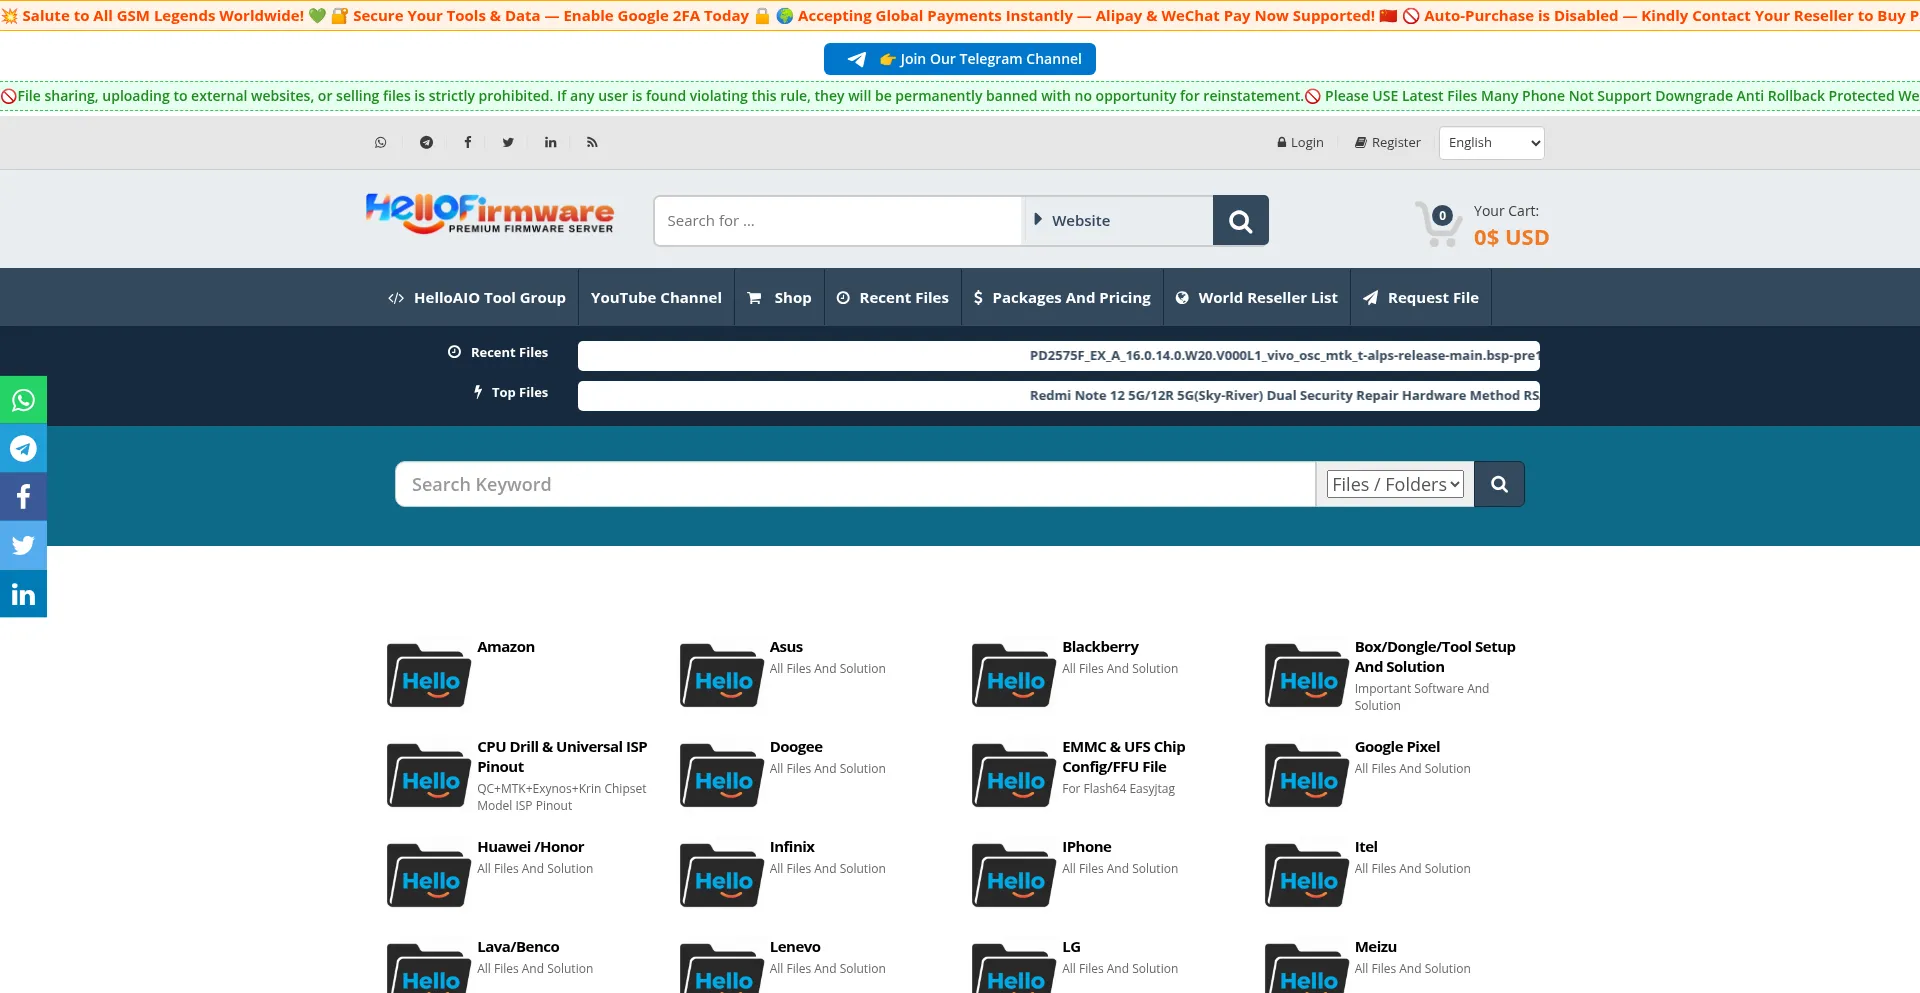Select the Top Files ticker label
Image resolution: width=1920 pixels, height=993 pixels.
click(510, 393)
